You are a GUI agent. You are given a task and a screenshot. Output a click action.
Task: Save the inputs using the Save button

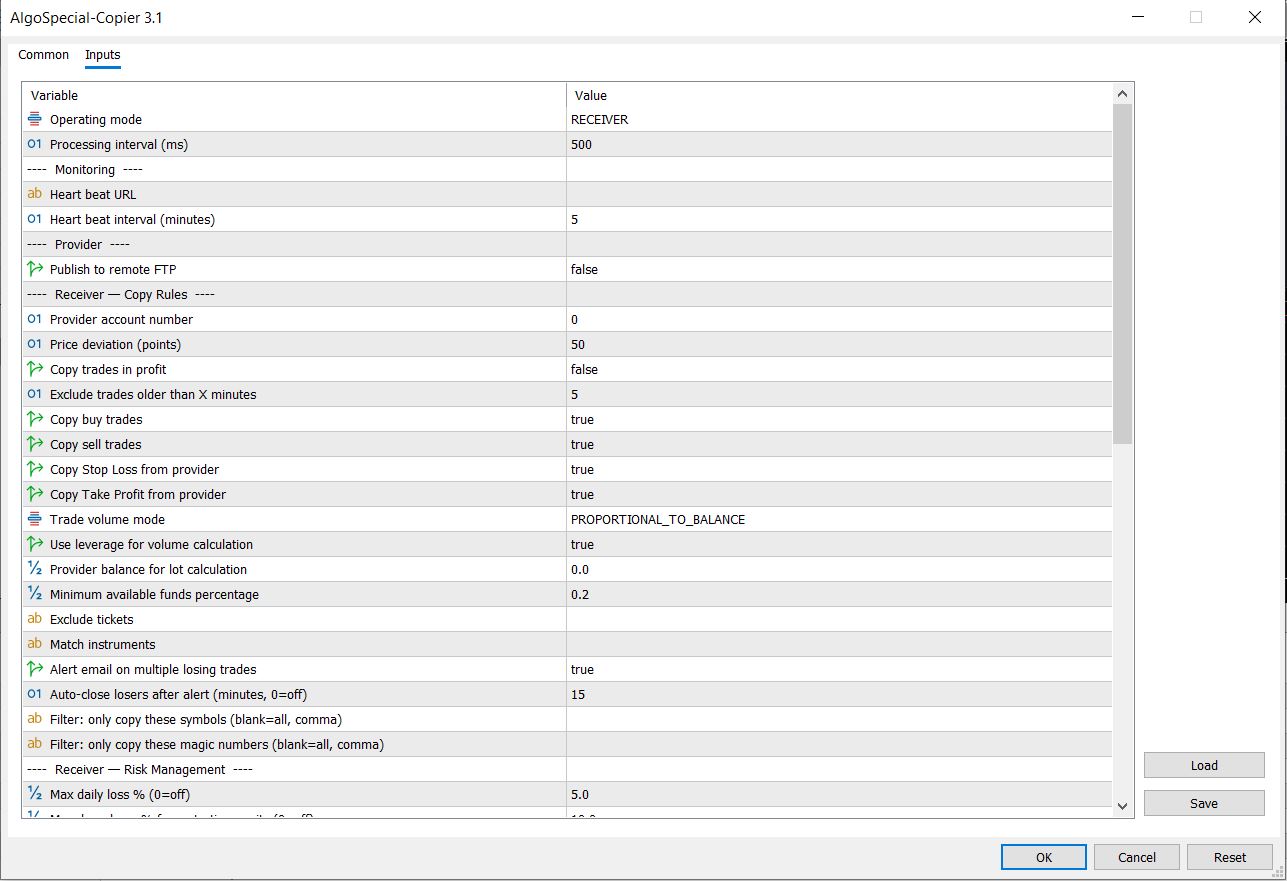1204,804
